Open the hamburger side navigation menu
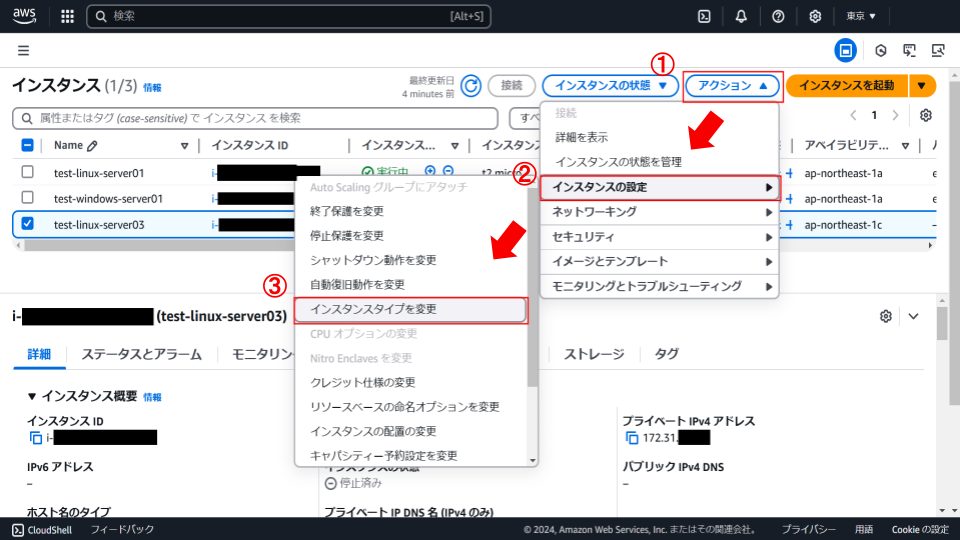960x540 pixels. (23, 51)
